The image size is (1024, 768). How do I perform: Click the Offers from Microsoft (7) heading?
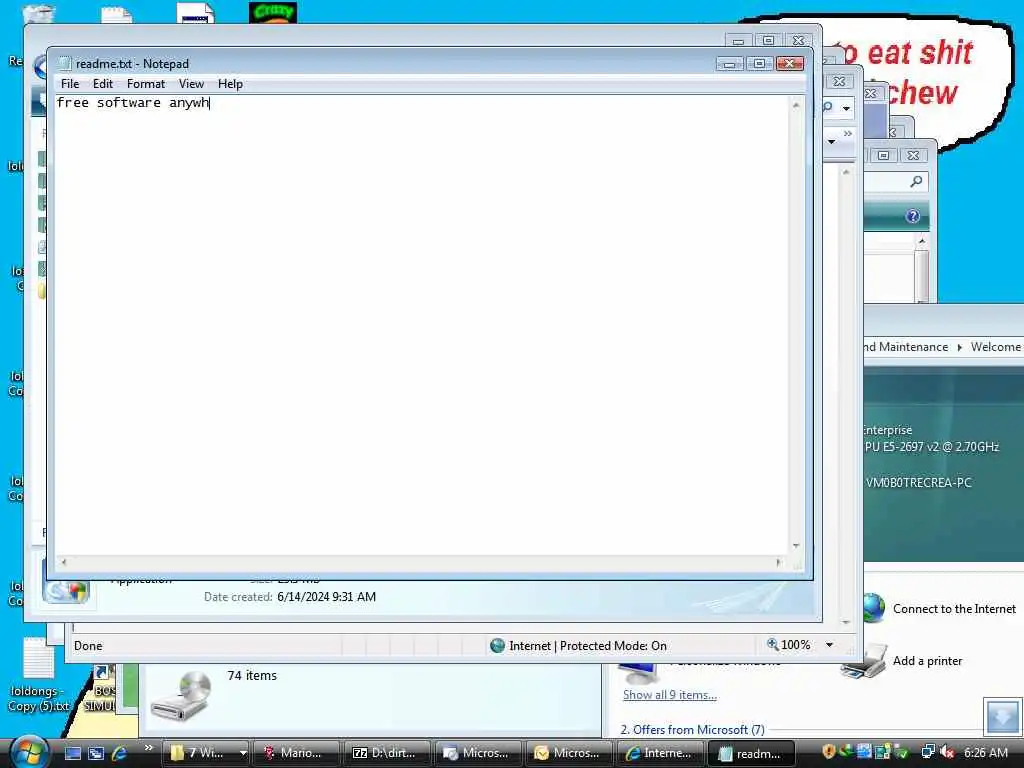pyautogui.click(x=692, y=729)
